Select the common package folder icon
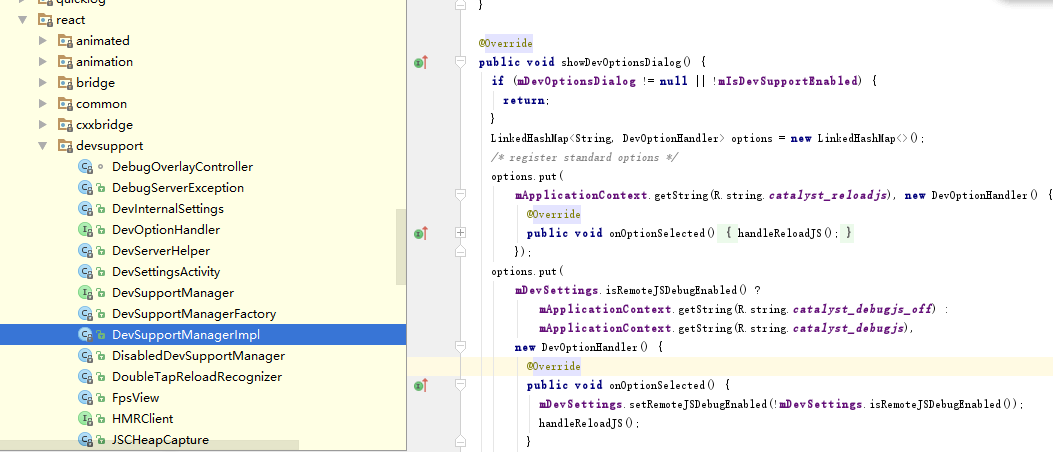The width and height of the screenshot is (1053, 452). (x=65, y=103)
